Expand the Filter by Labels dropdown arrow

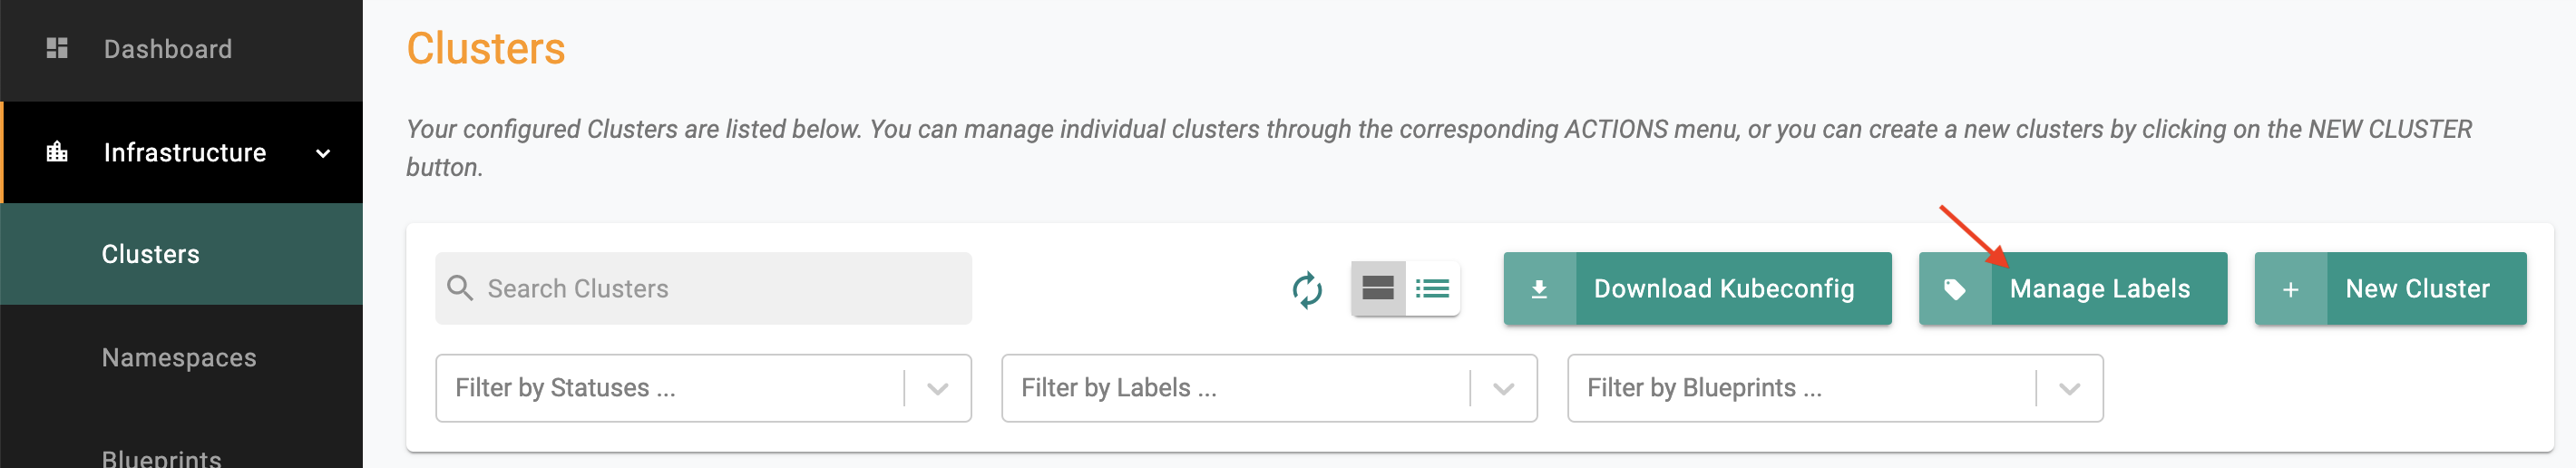(x=1503, y=388)
